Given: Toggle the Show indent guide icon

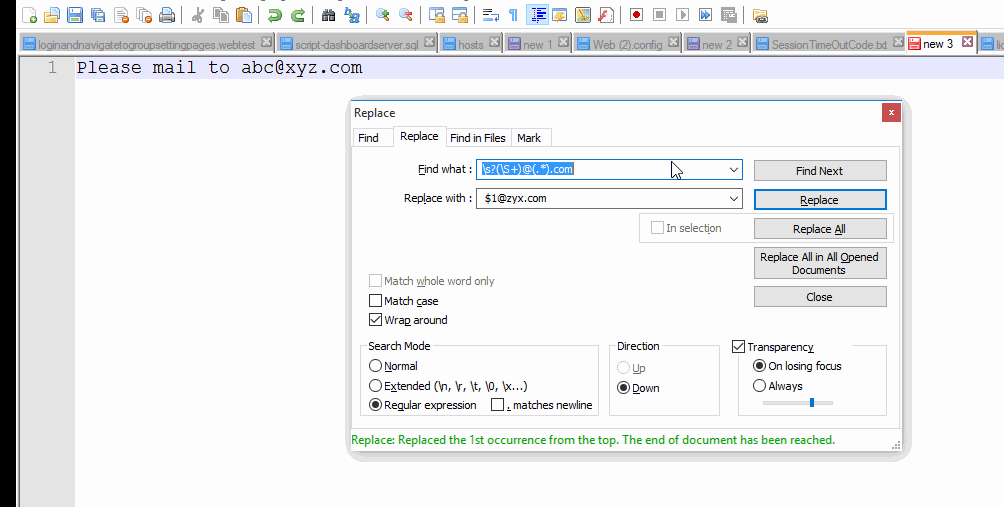Looking at the screenshot, I should coord(537,15).
